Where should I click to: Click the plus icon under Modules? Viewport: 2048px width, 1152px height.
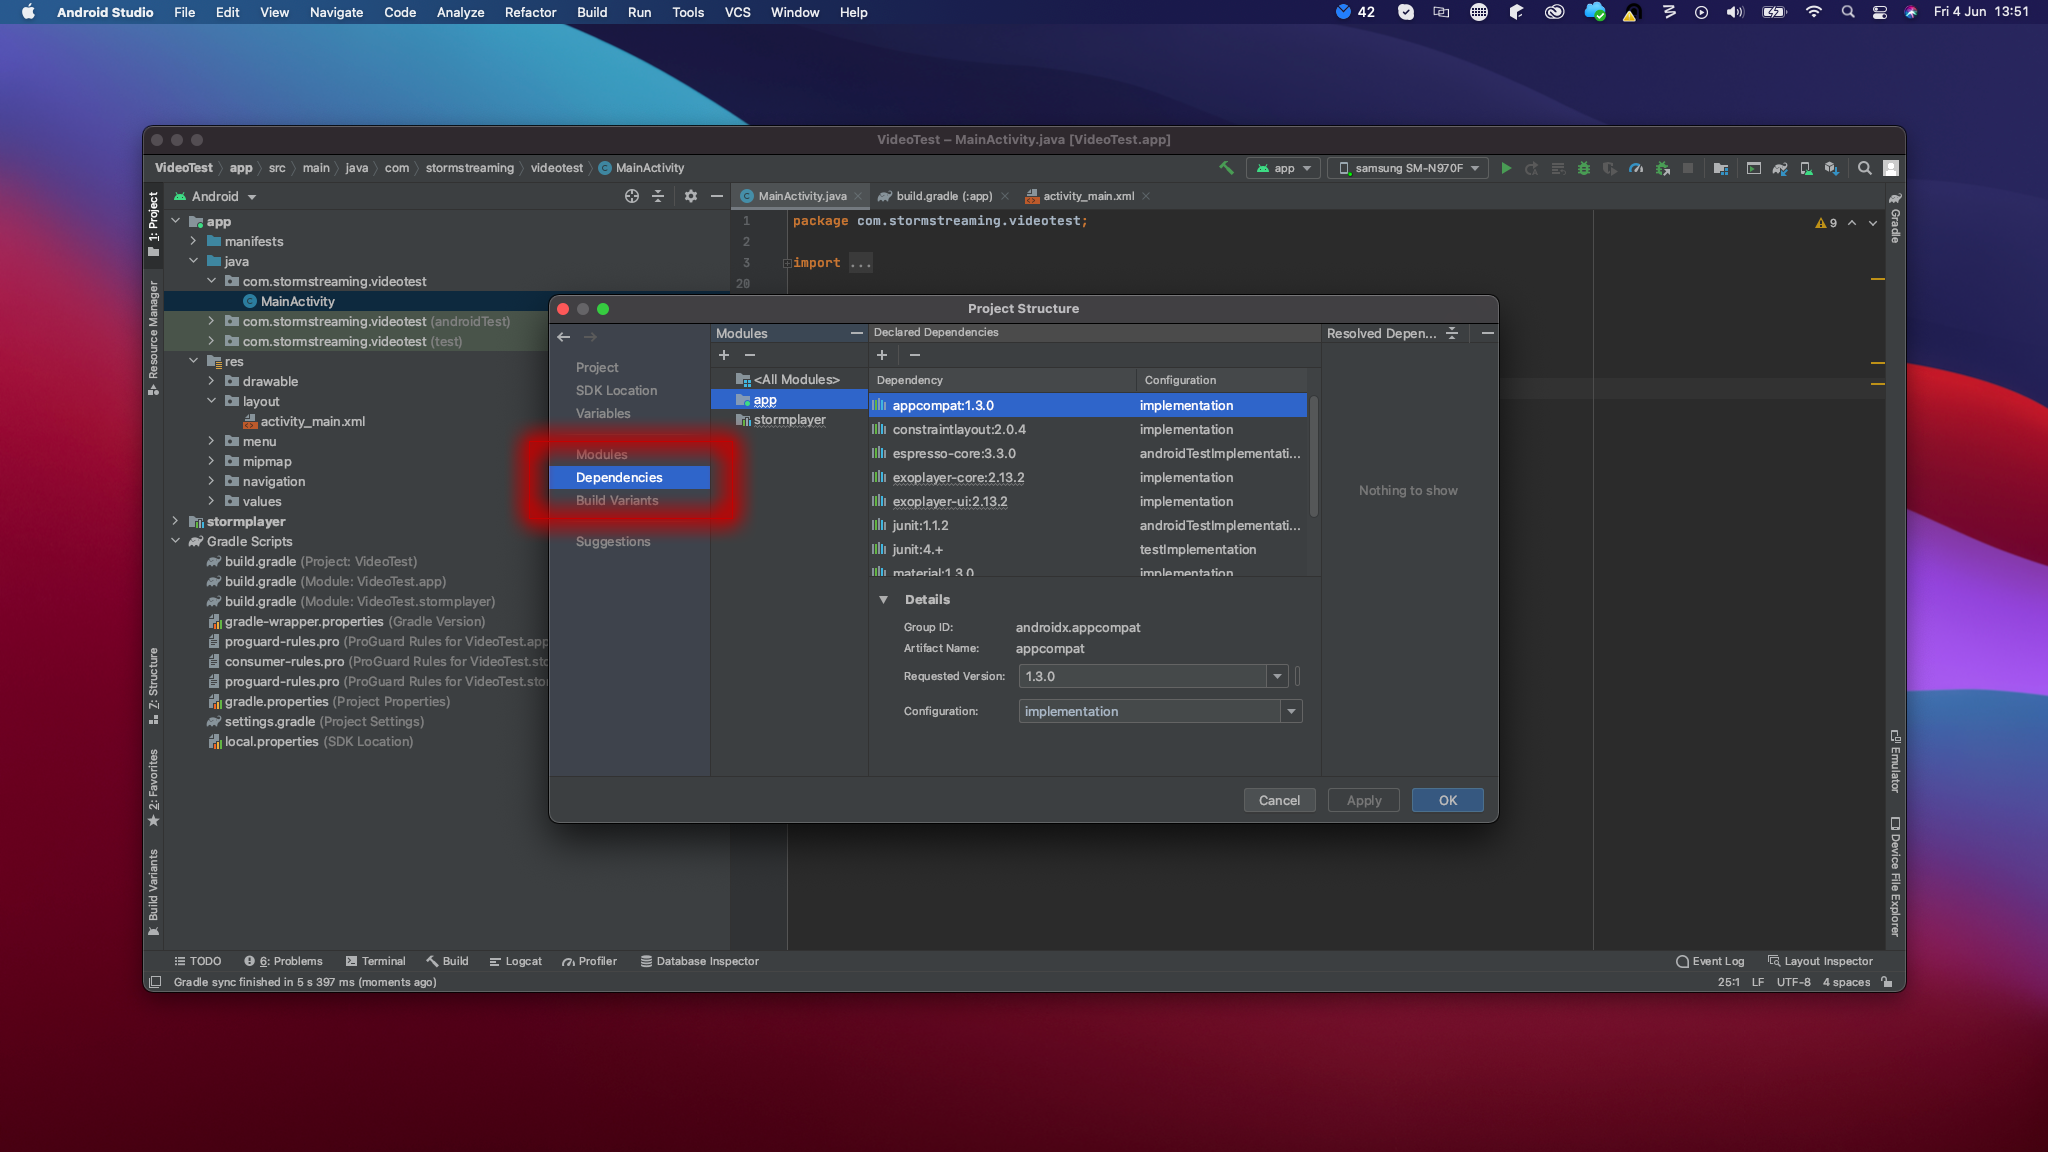point(724,355)
